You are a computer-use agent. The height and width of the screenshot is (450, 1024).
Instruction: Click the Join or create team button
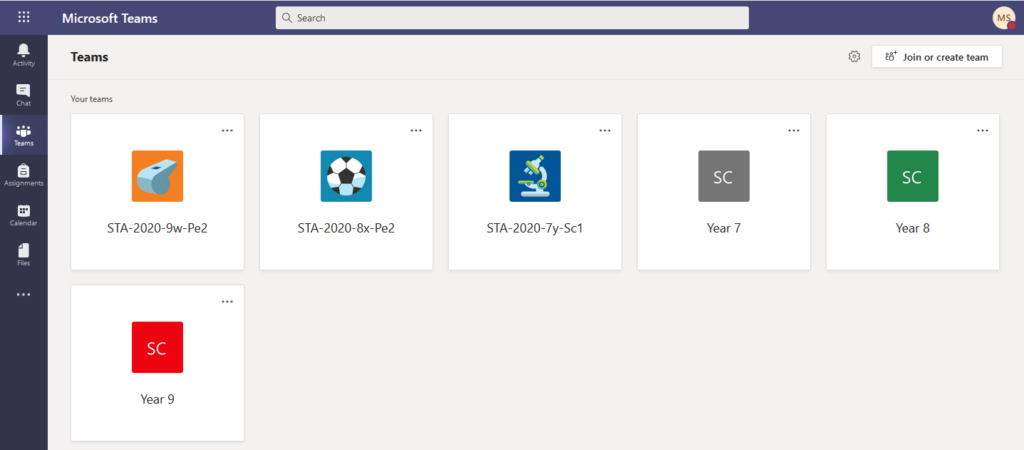tap(936, 57)
